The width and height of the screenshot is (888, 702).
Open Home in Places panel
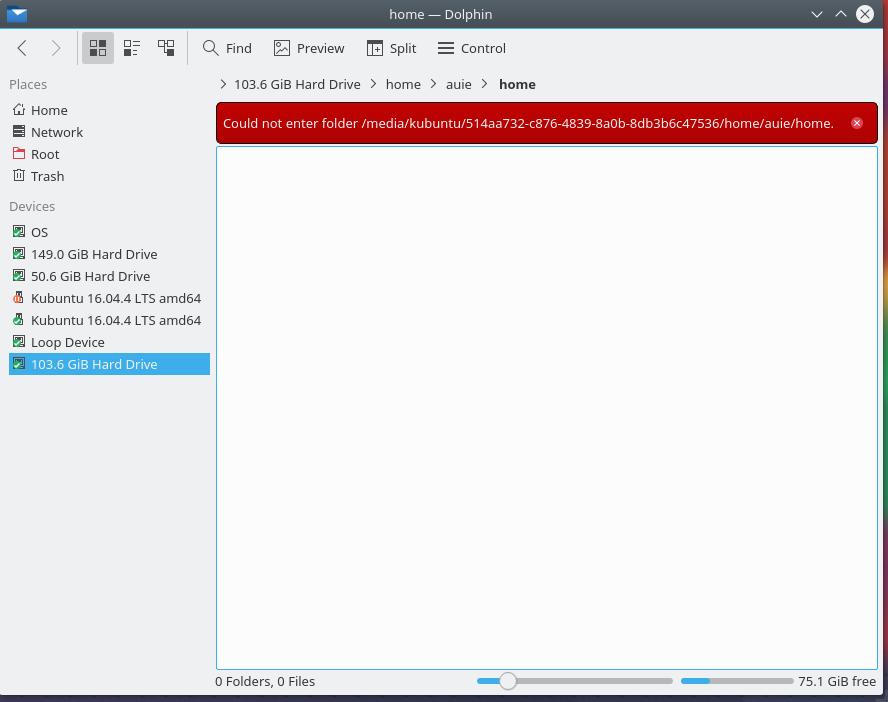[49, 110]
